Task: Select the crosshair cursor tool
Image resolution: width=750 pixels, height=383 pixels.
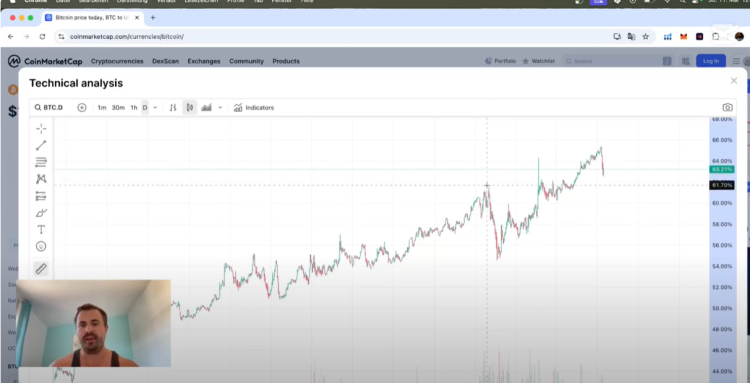Action: coord(41,128)
